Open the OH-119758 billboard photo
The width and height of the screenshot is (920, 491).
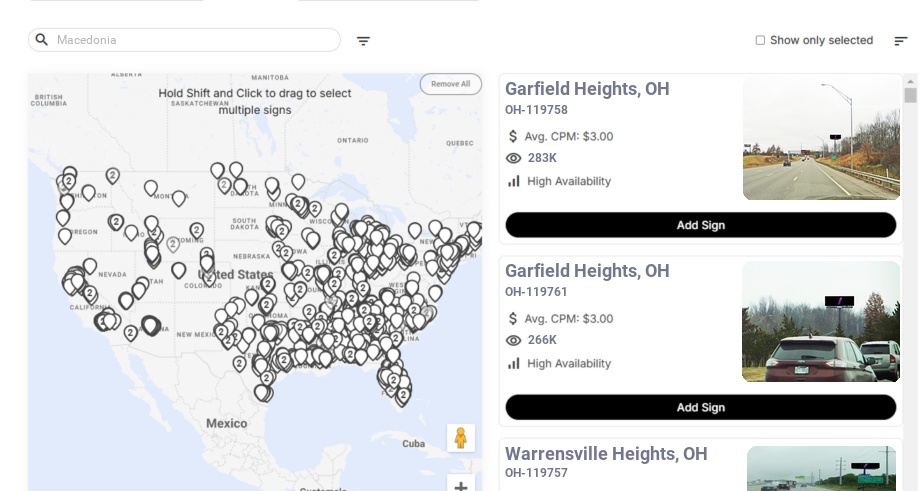(x=821, y=139)
